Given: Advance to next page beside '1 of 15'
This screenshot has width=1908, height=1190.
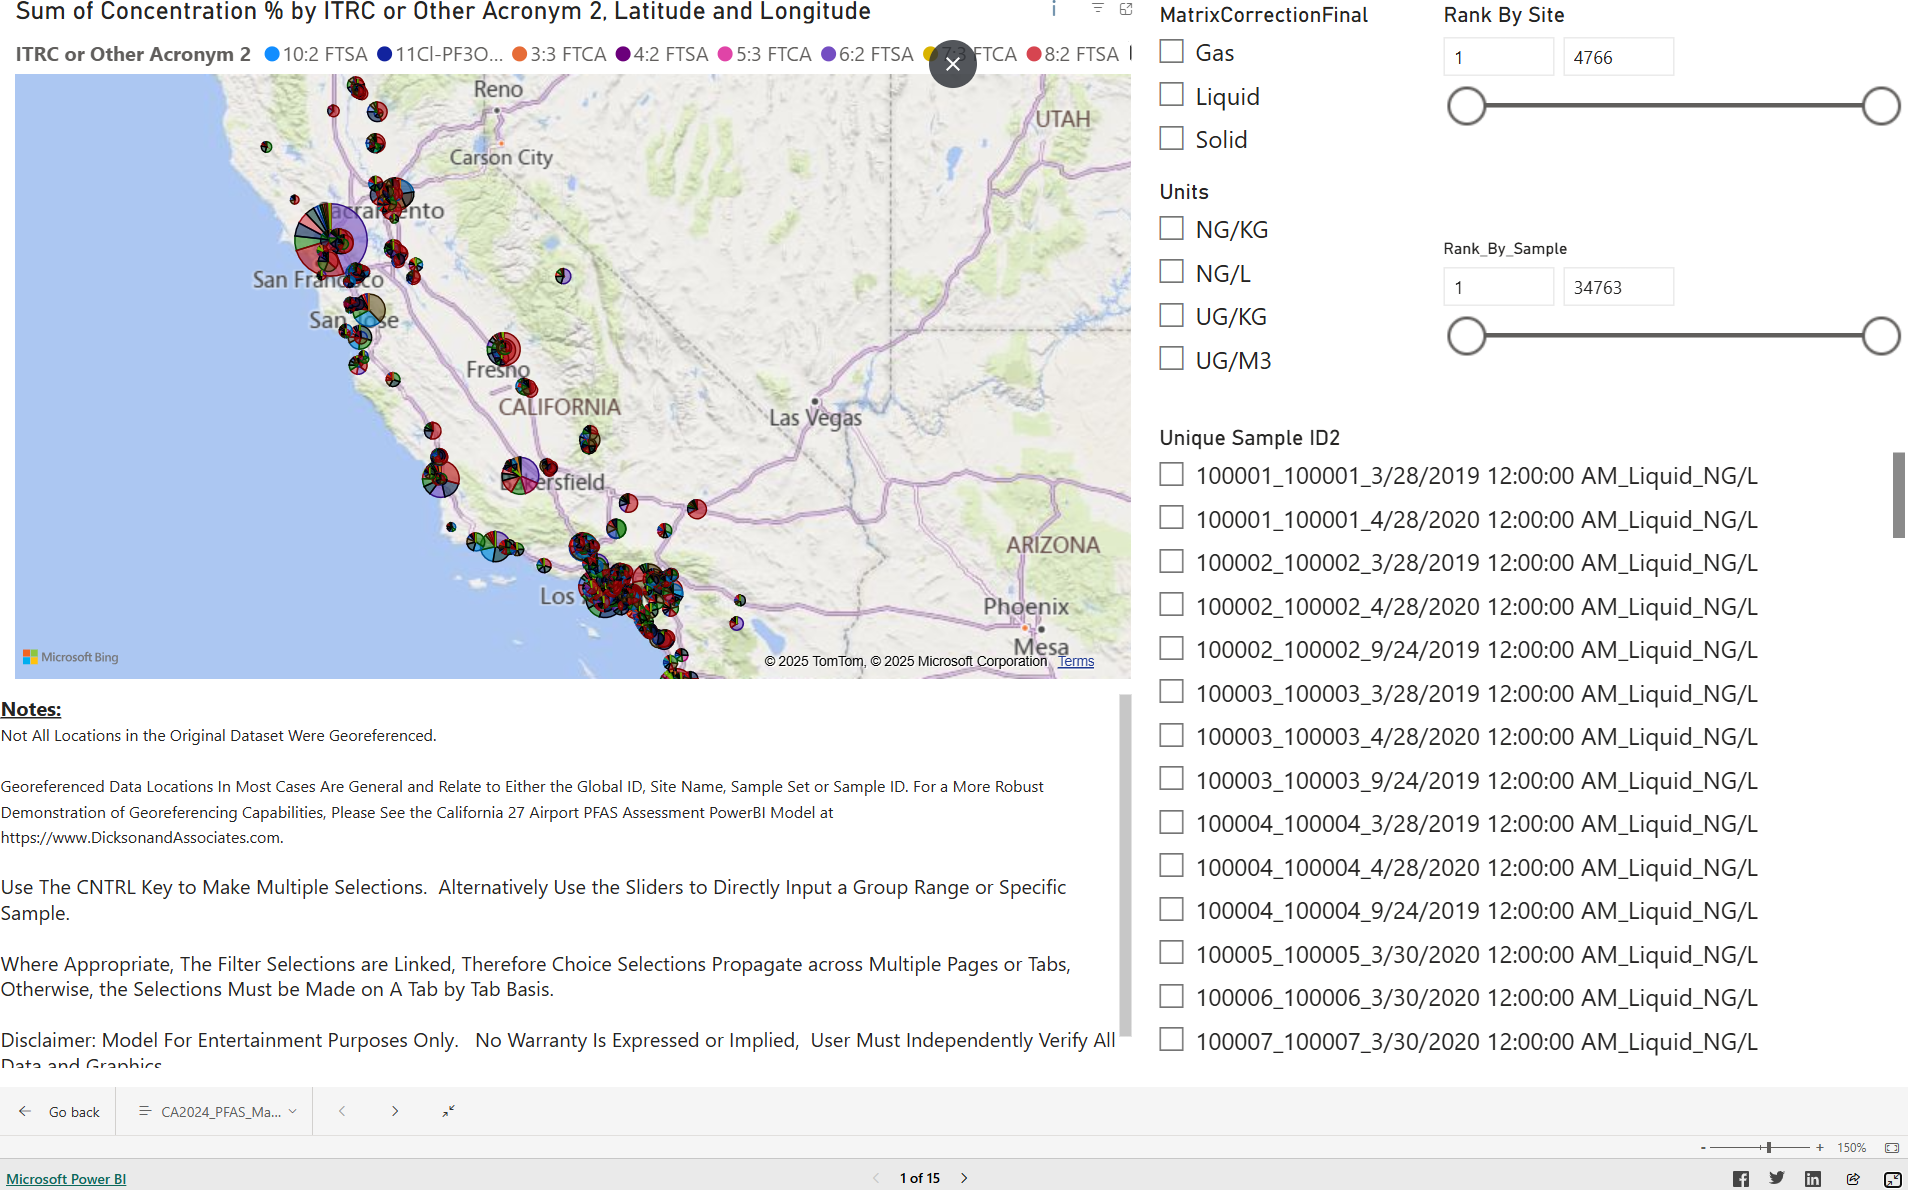Looking at the screenshot, I should (x=964, y=1178).
